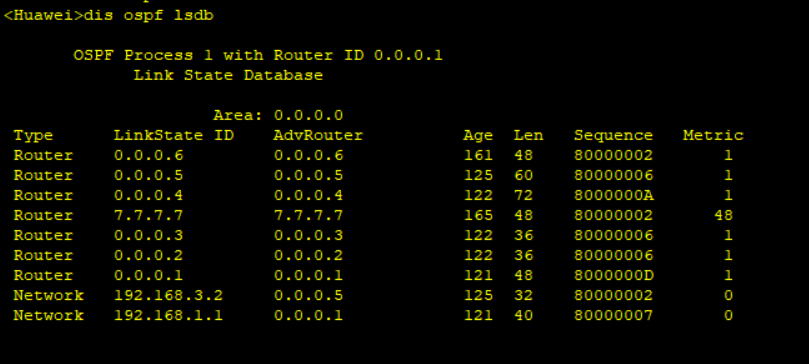Select AdvRouter value 0.0.0.6
This screenshot has width=809, height=364.
[x=309, y=156]
